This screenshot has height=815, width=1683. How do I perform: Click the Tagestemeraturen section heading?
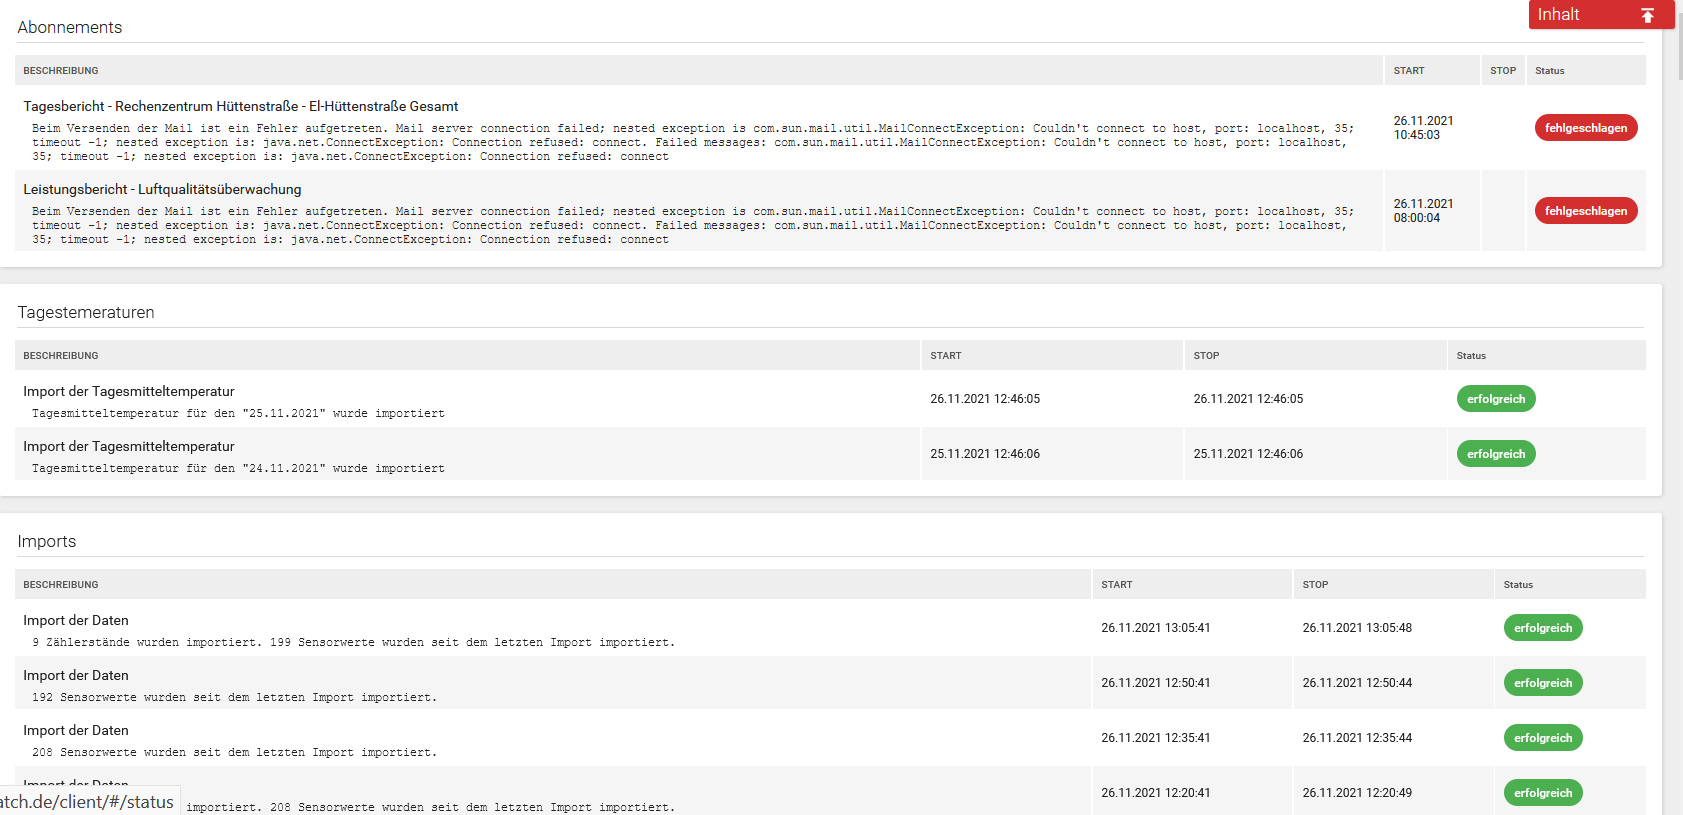click(86, 313)
